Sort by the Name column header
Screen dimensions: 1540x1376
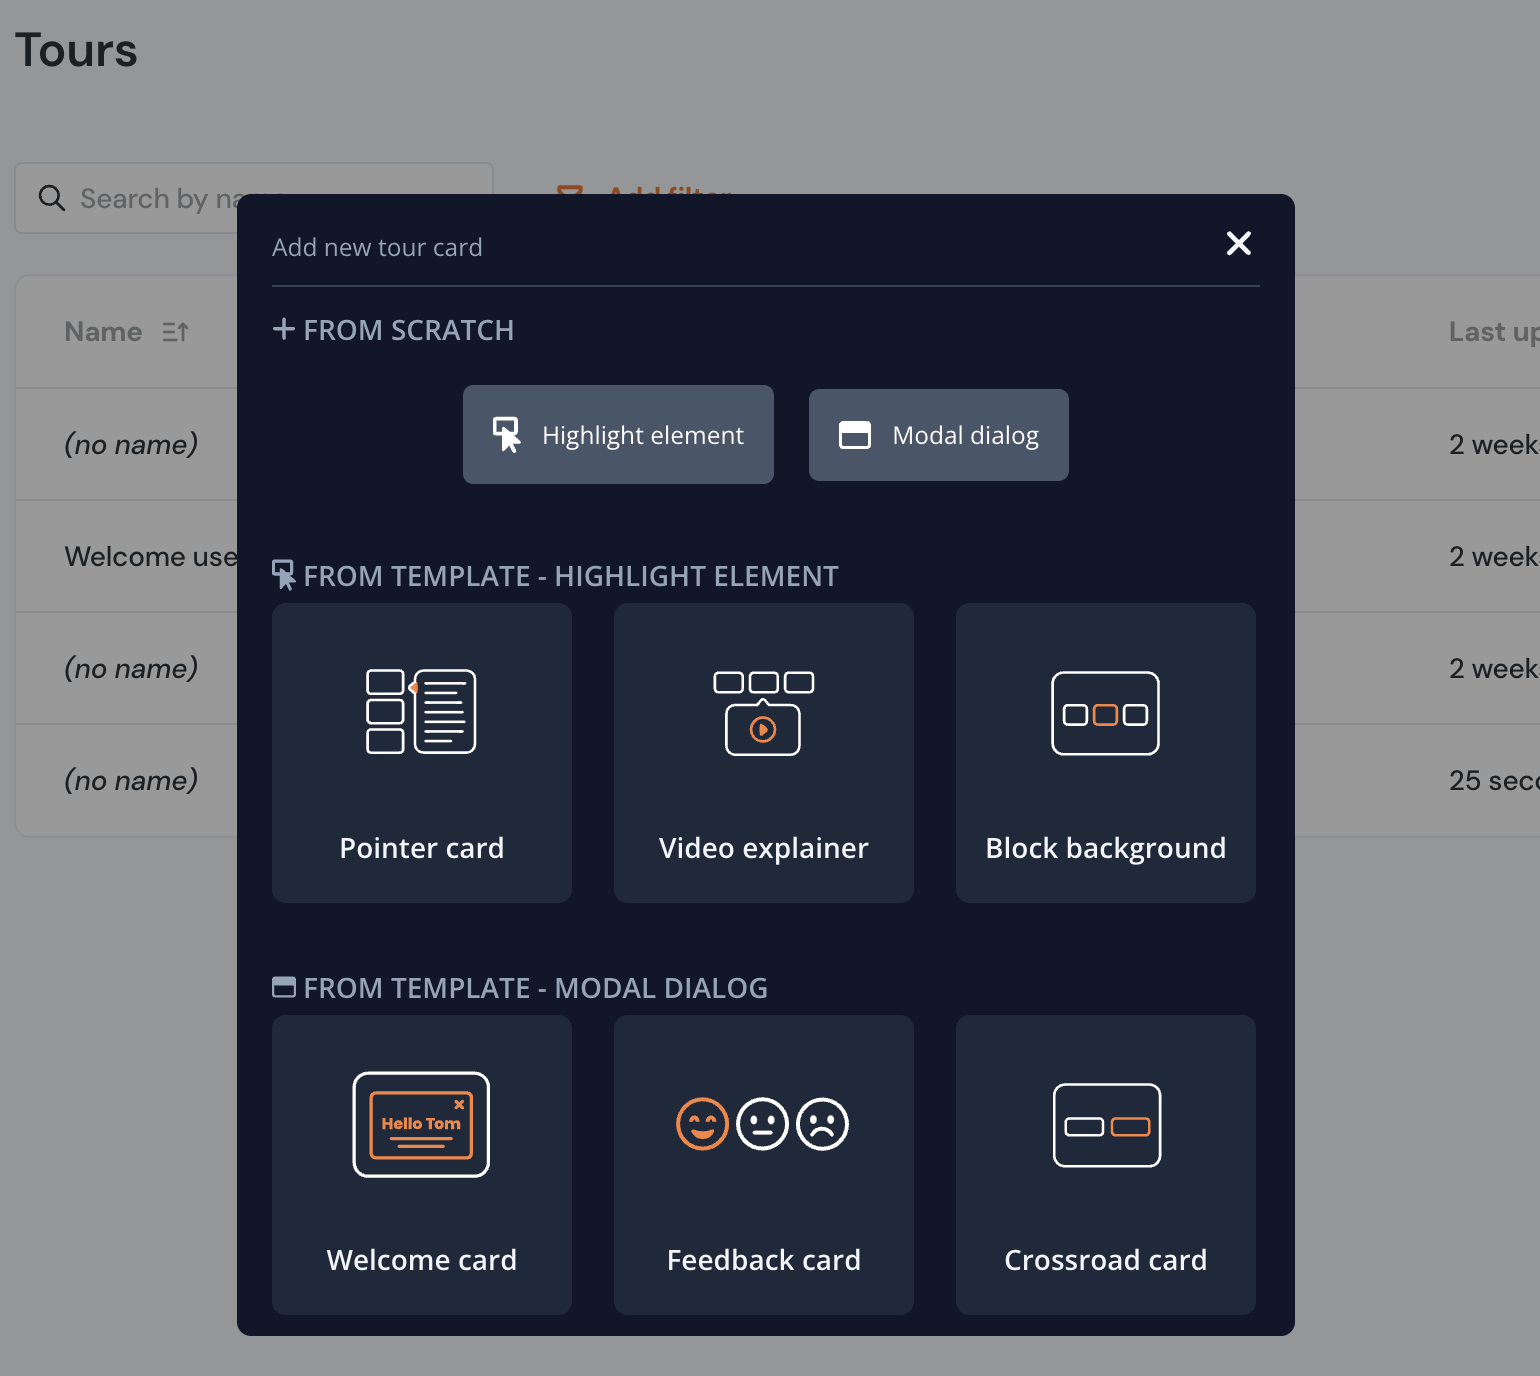coord(103,332)
